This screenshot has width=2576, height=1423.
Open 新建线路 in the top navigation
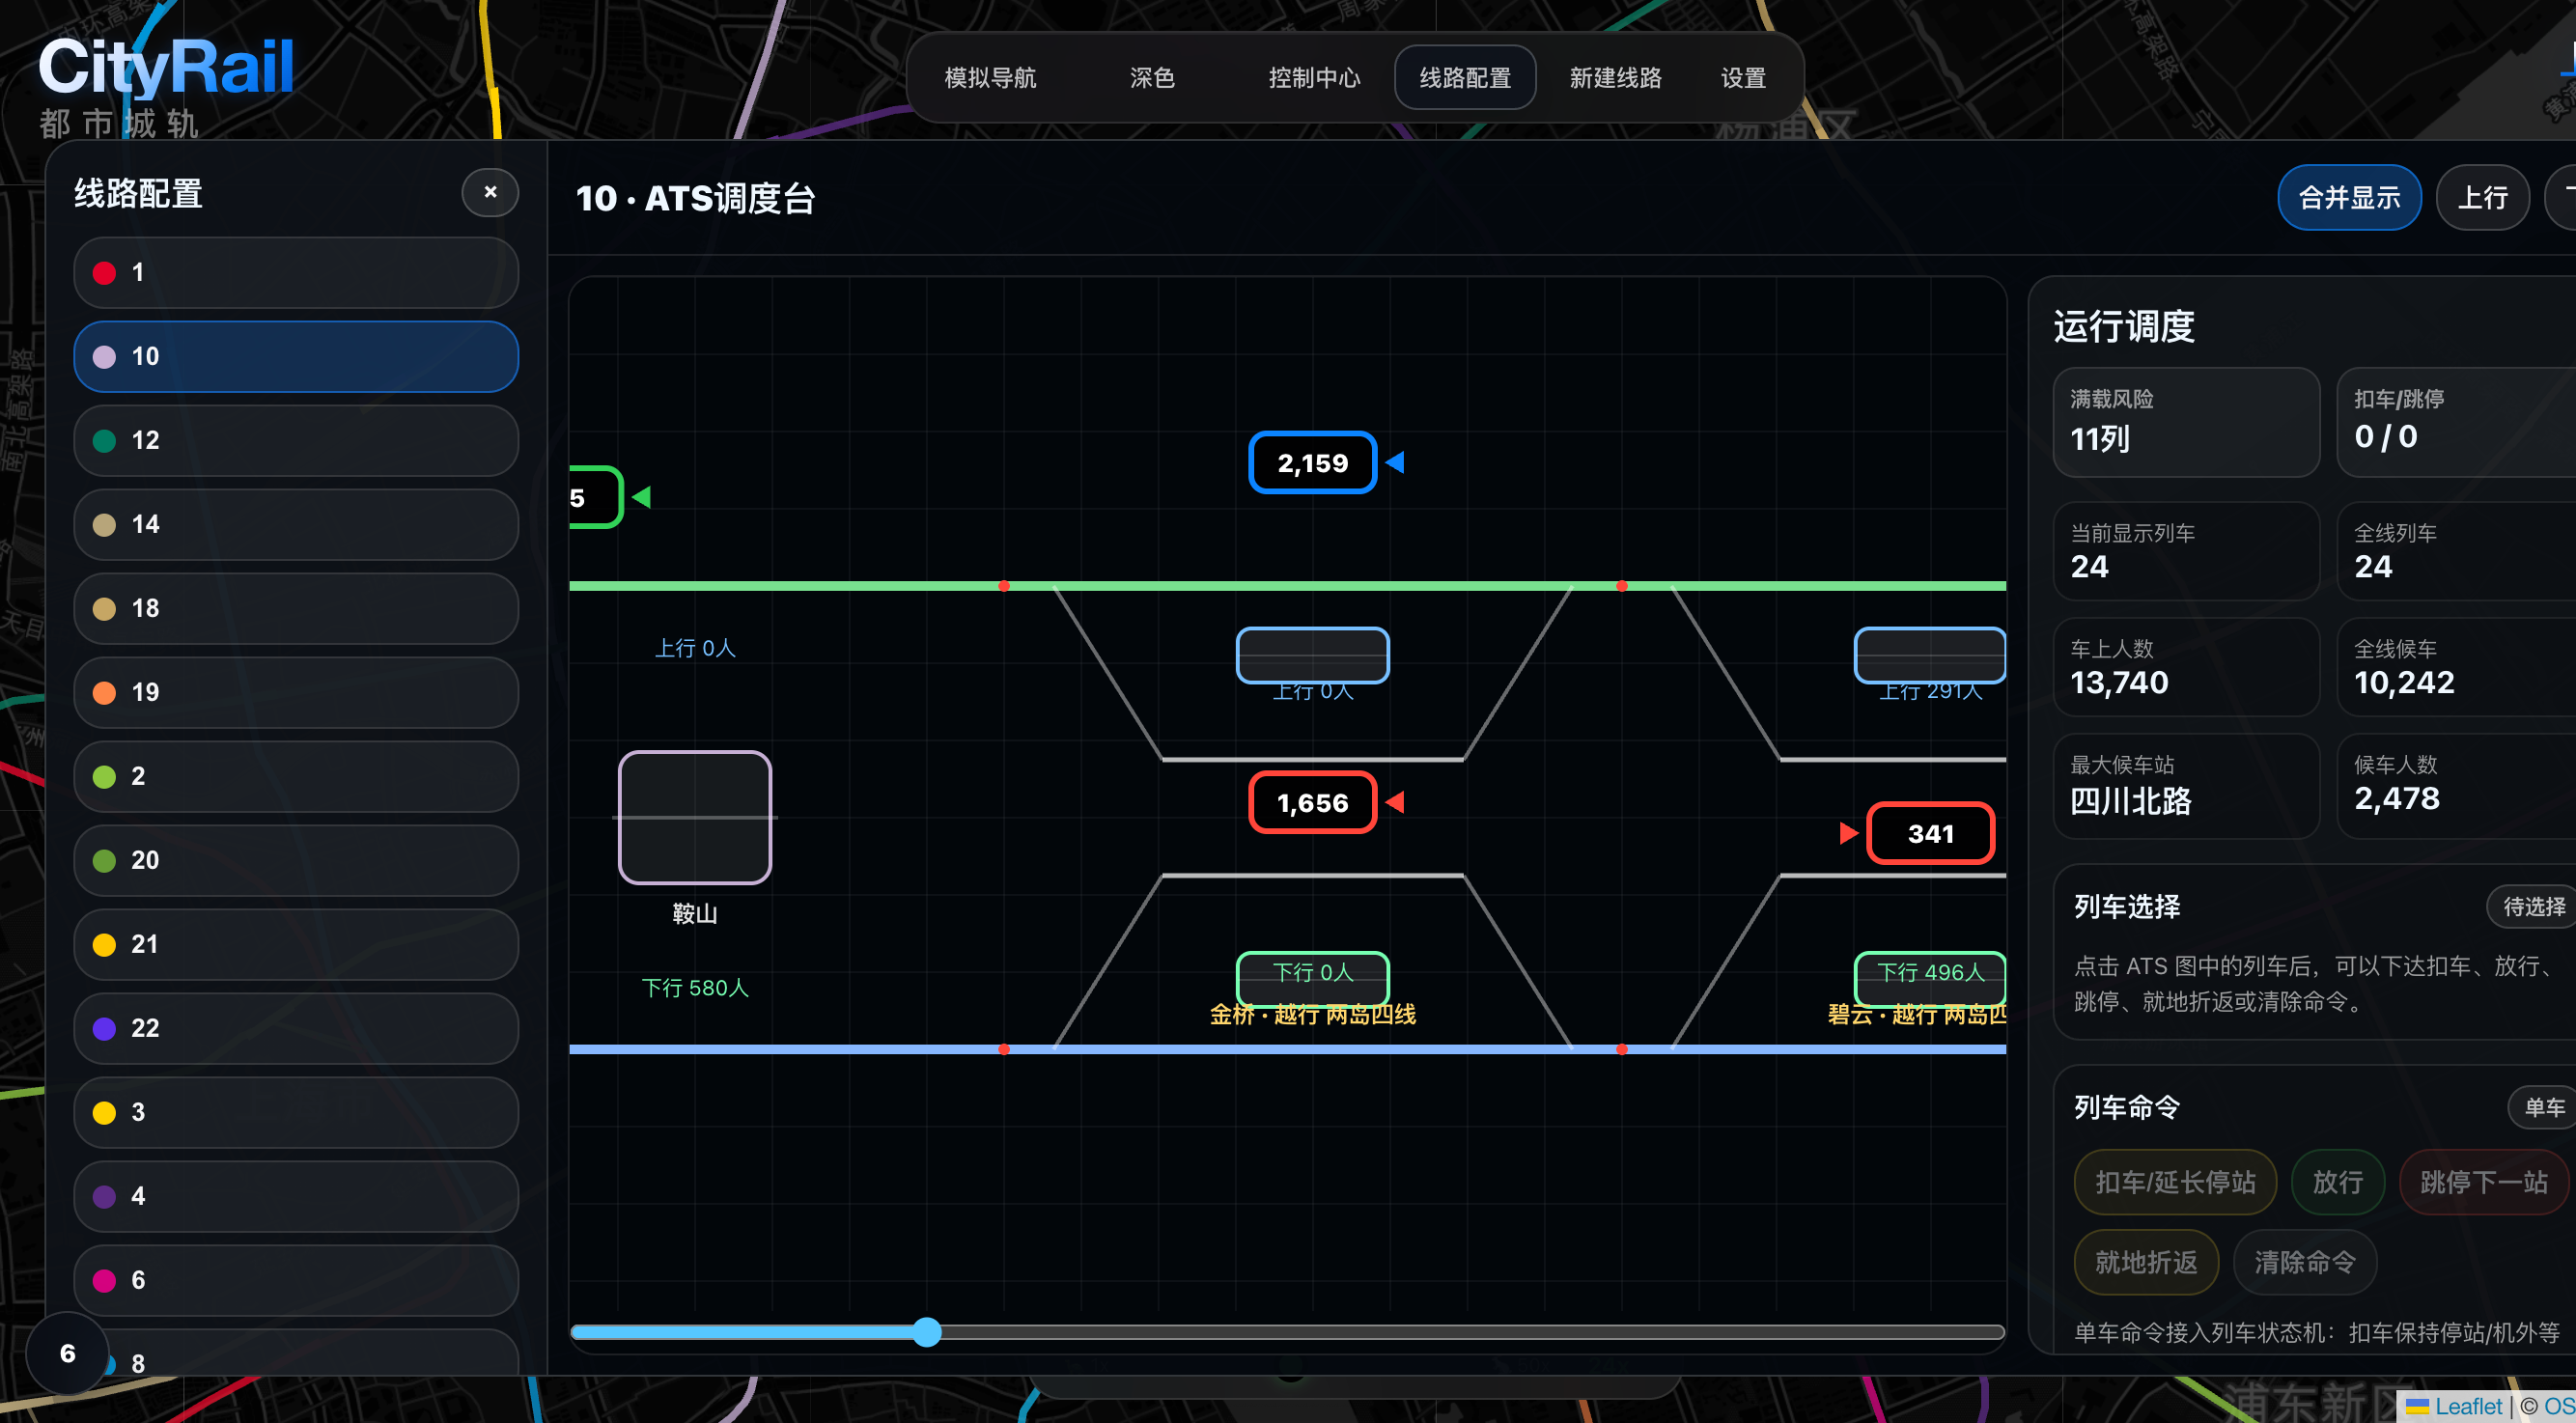pos(1615,78)
